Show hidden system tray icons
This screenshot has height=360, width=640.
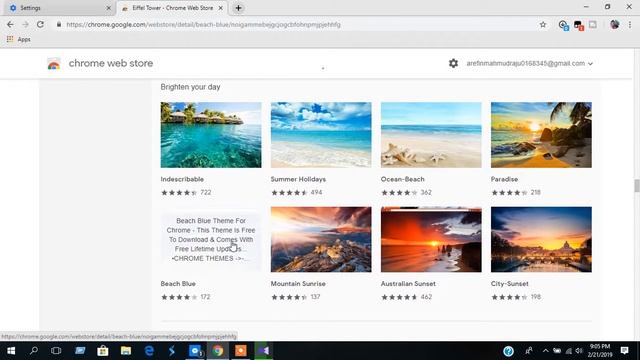[x=546, y=351]
